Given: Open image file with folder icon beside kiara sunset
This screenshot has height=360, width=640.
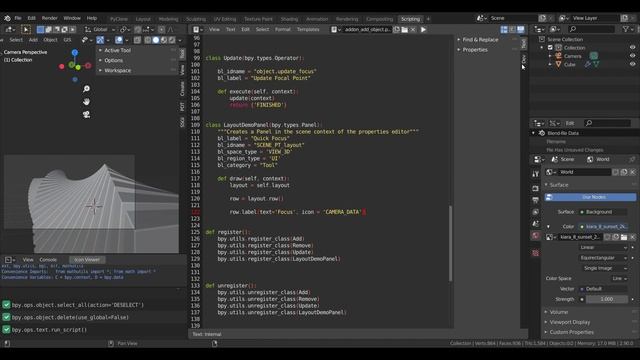Looking at the screenshot, I should (624, 237).
